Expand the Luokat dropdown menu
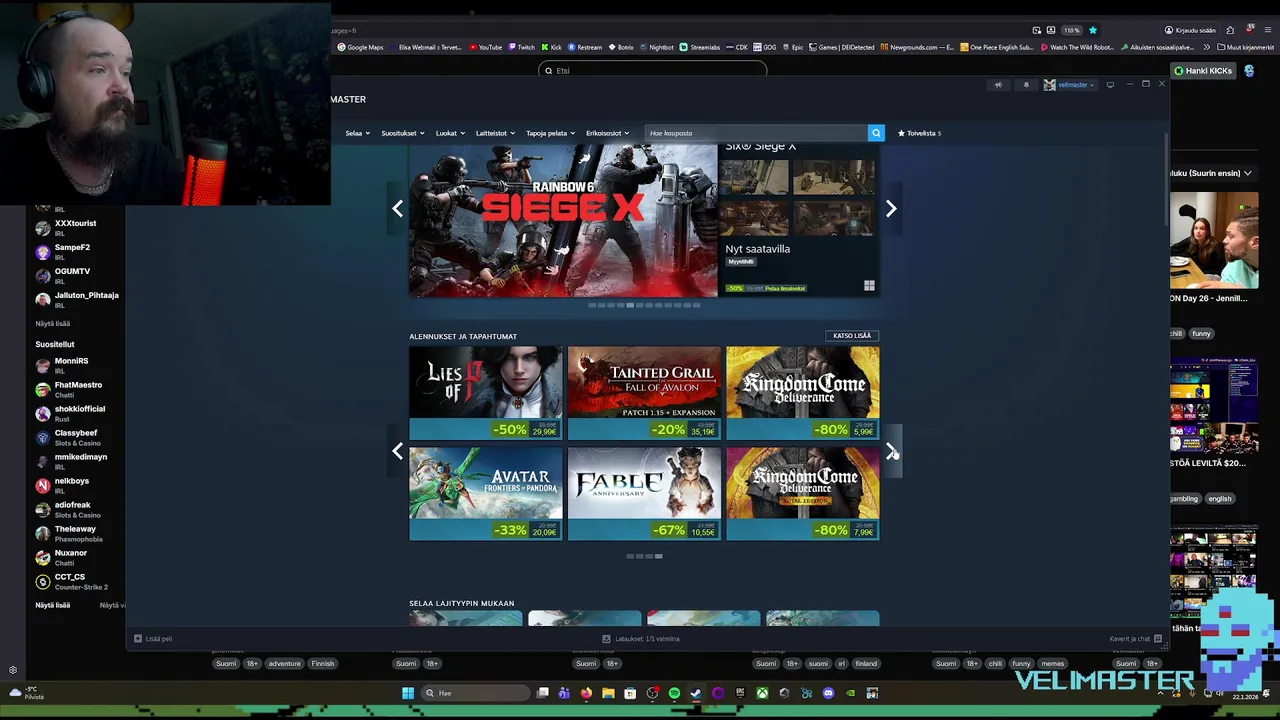1280x720 pixels. click(449, 133)
